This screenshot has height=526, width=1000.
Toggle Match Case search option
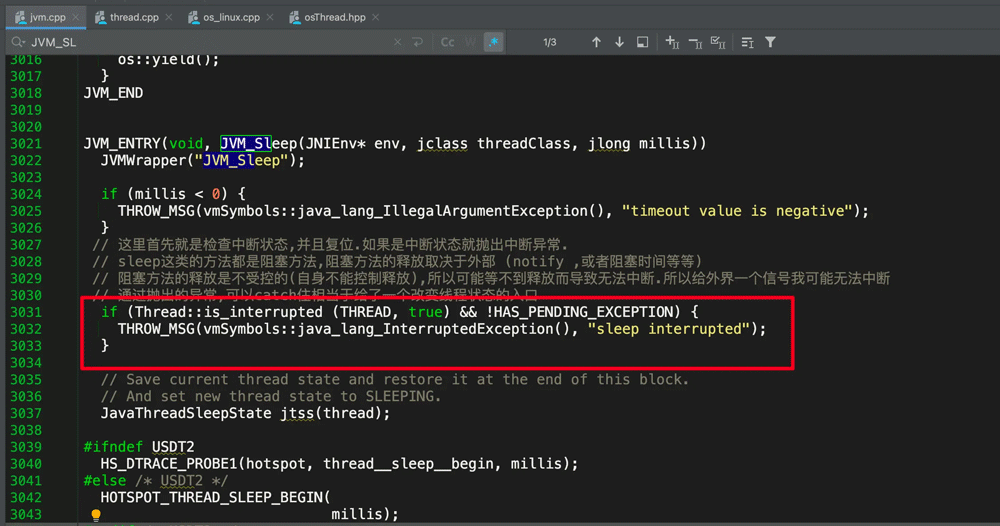pyautogui.click(x=447, y=42)
